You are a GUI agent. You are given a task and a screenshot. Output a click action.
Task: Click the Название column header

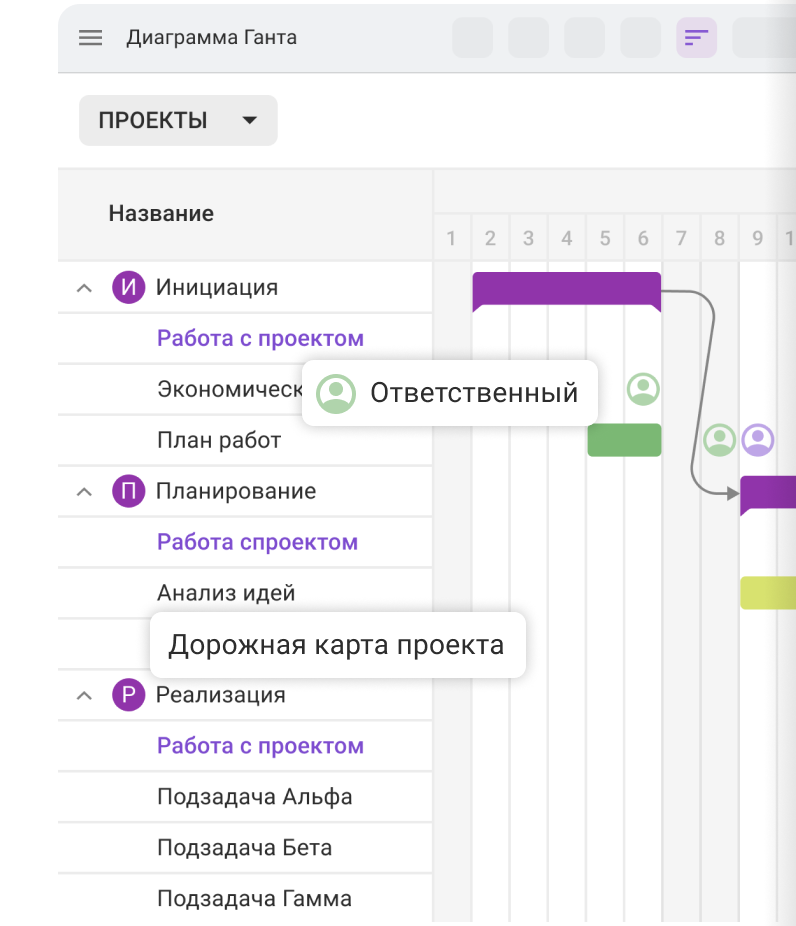[161, 213]
